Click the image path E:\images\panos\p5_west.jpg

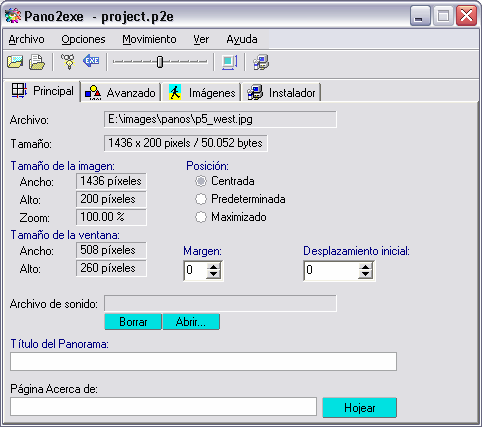[x=220, y=119]
